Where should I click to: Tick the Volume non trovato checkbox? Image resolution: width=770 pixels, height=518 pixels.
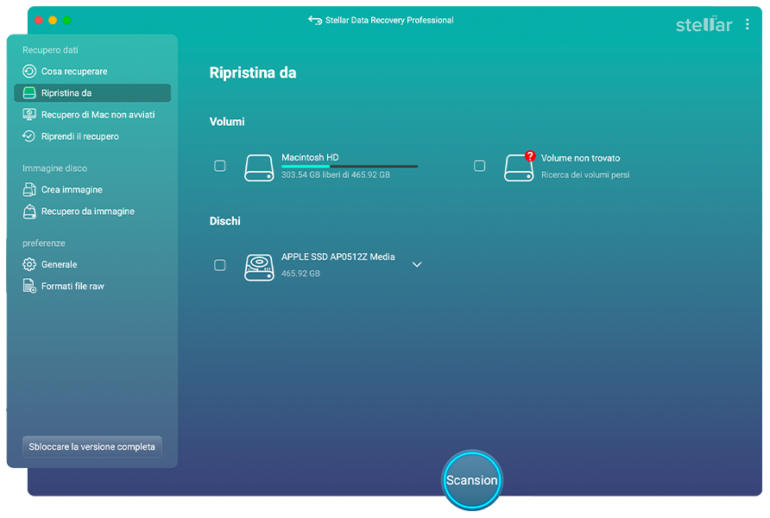[x=479, y=166]
